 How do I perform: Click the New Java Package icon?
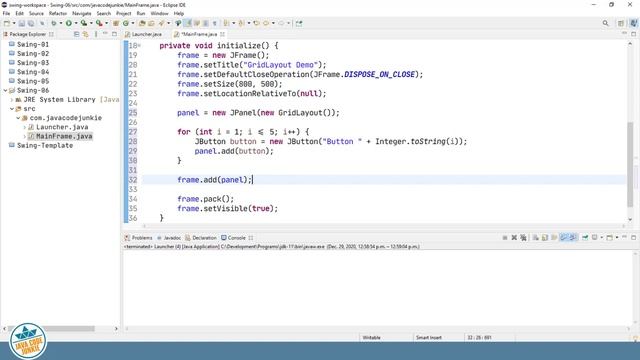click(116, 23)
